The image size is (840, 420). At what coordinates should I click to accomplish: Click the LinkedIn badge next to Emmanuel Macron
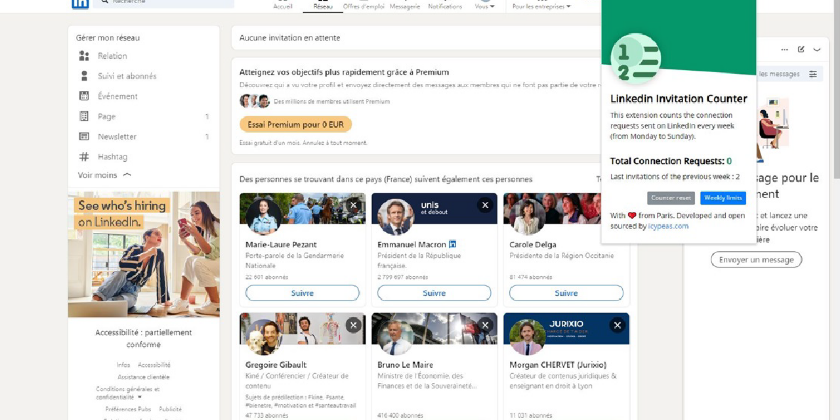click(453, 244)
